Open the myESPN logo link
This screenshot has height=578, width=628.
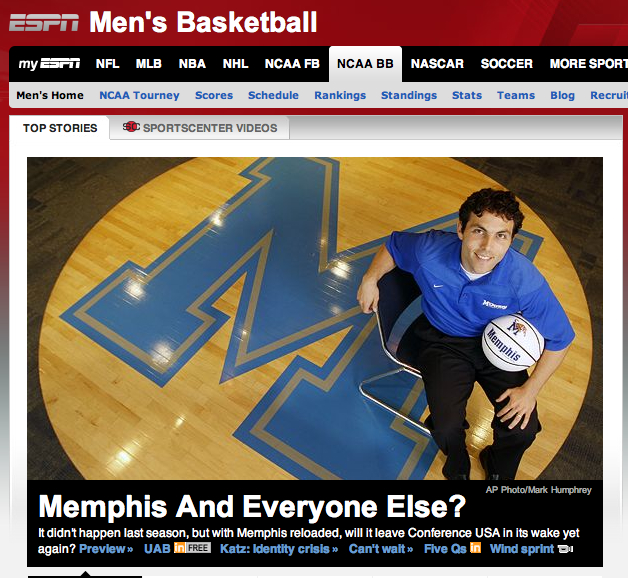(49, 64)
